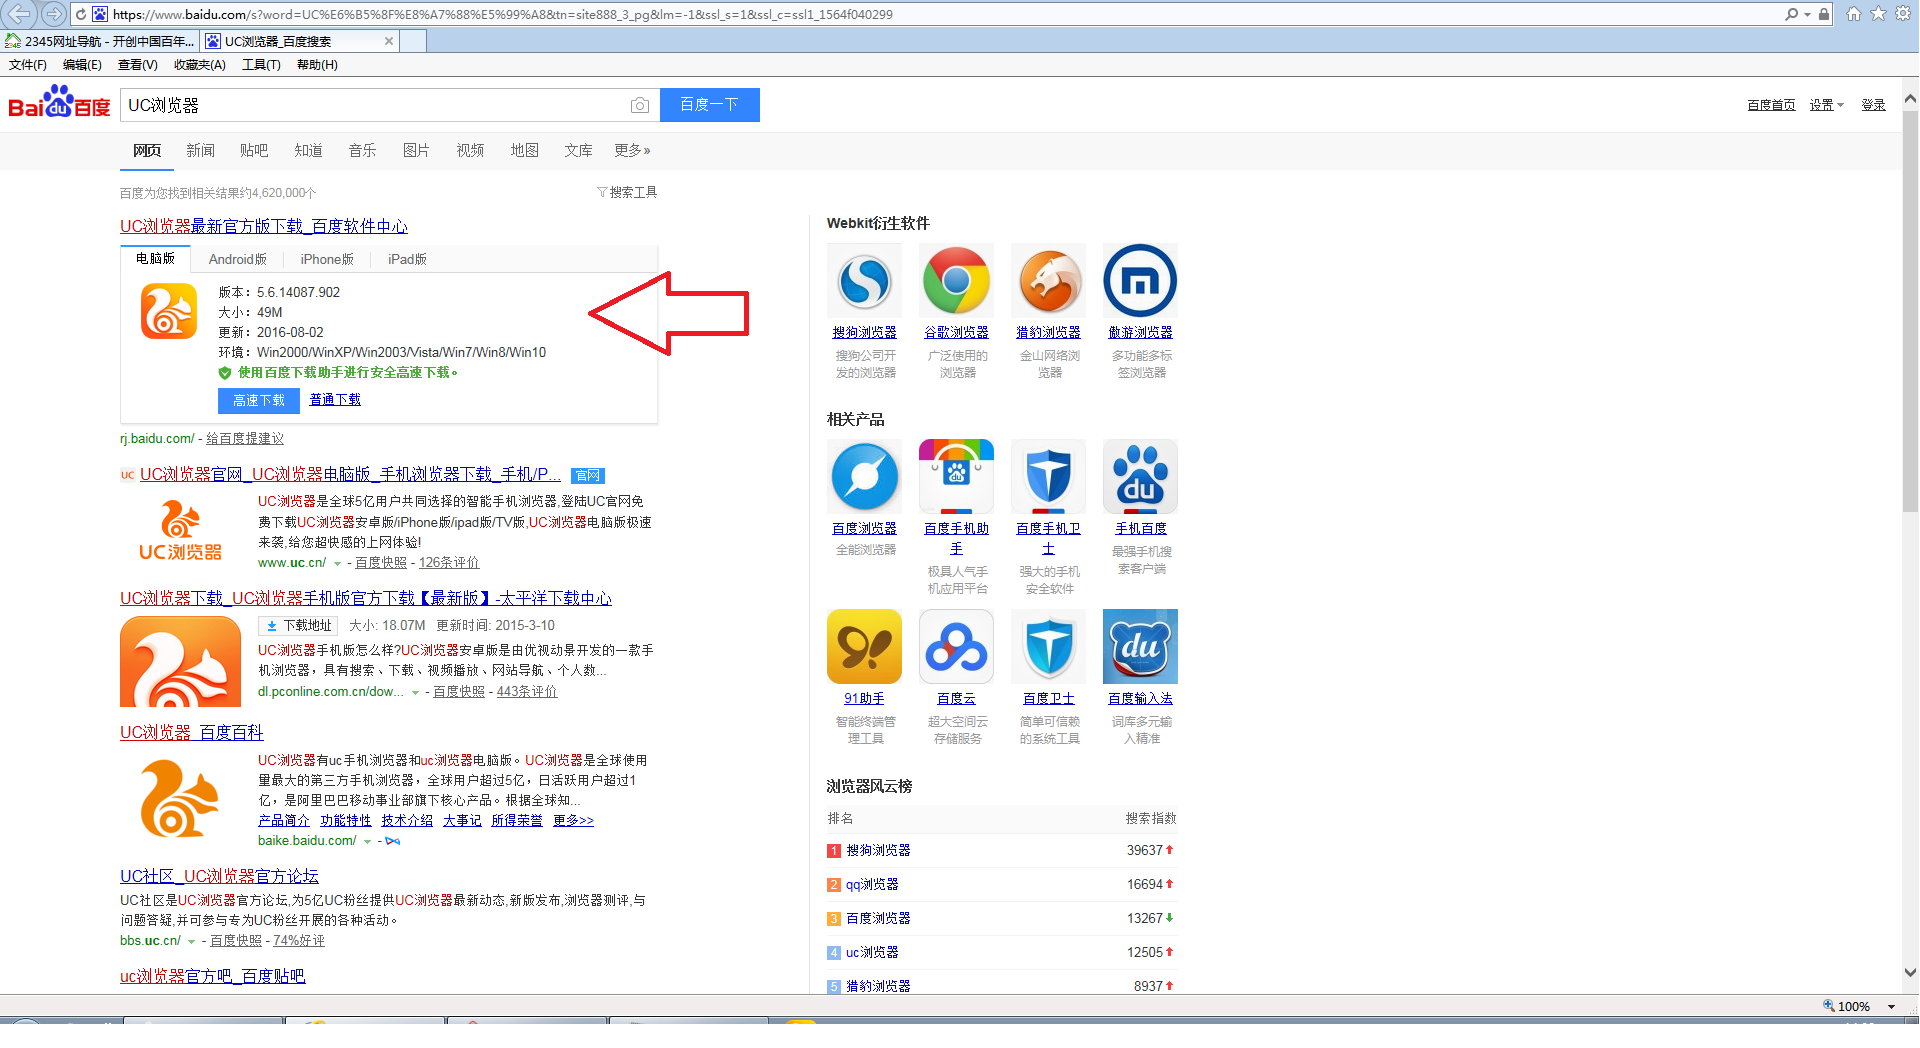
Task: Click the 普通下载 link
Action: pyautogui.click(x=335, y=399)
